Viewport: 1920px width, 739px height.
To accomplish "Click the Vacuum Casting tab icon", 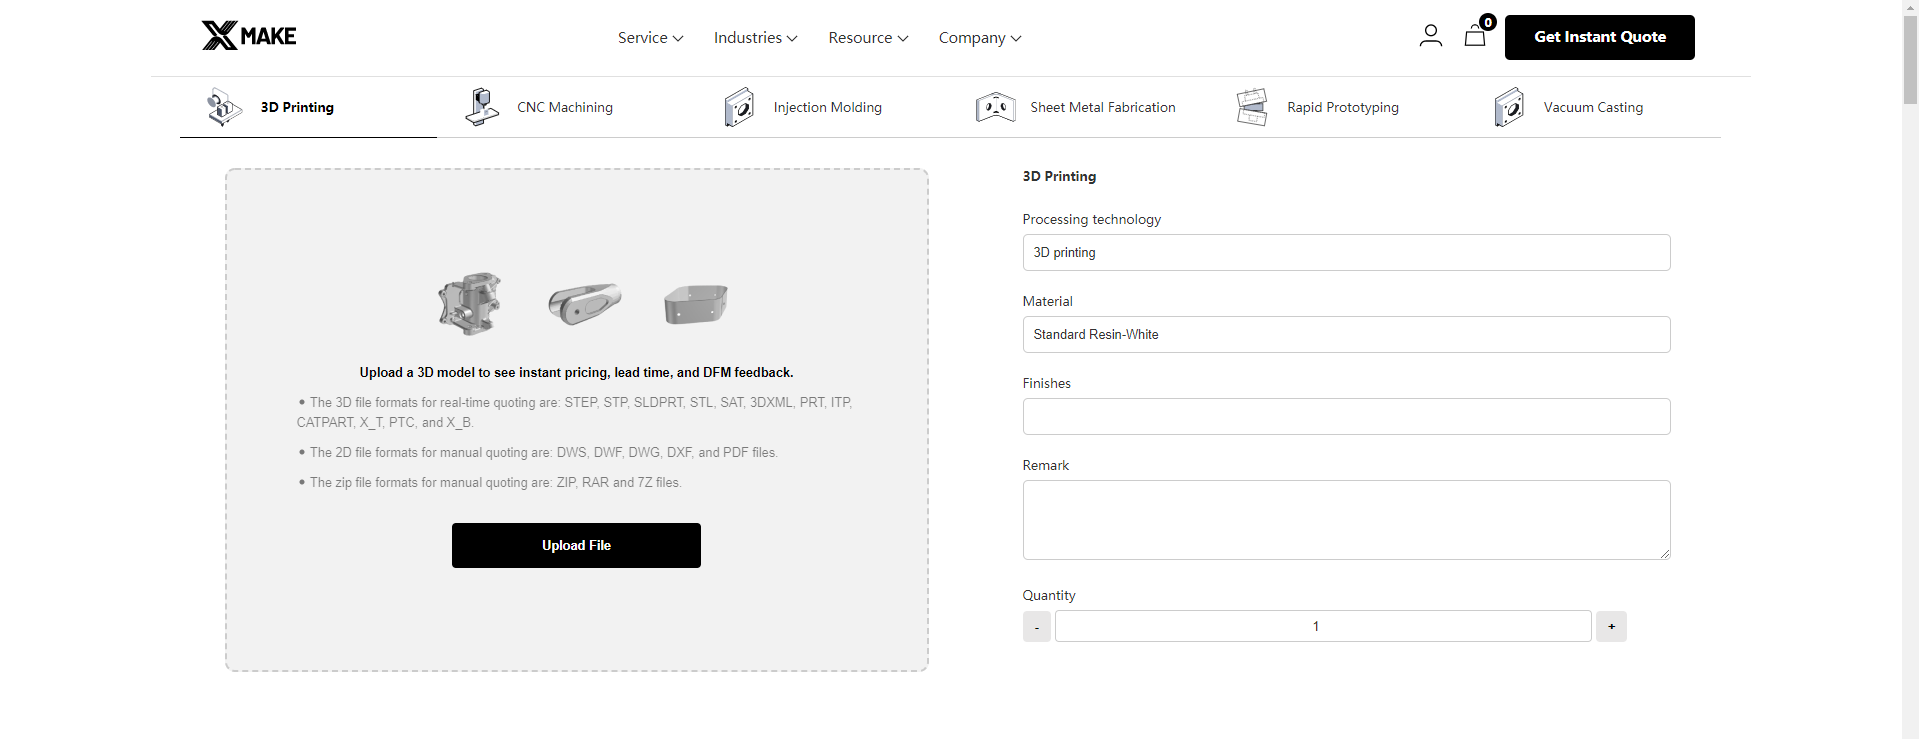I will 1509,107.
